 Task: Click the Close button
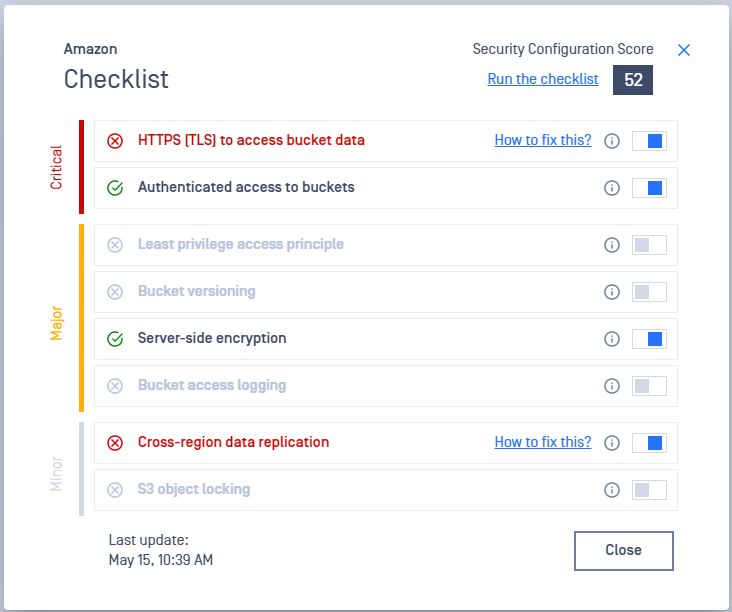623,550
